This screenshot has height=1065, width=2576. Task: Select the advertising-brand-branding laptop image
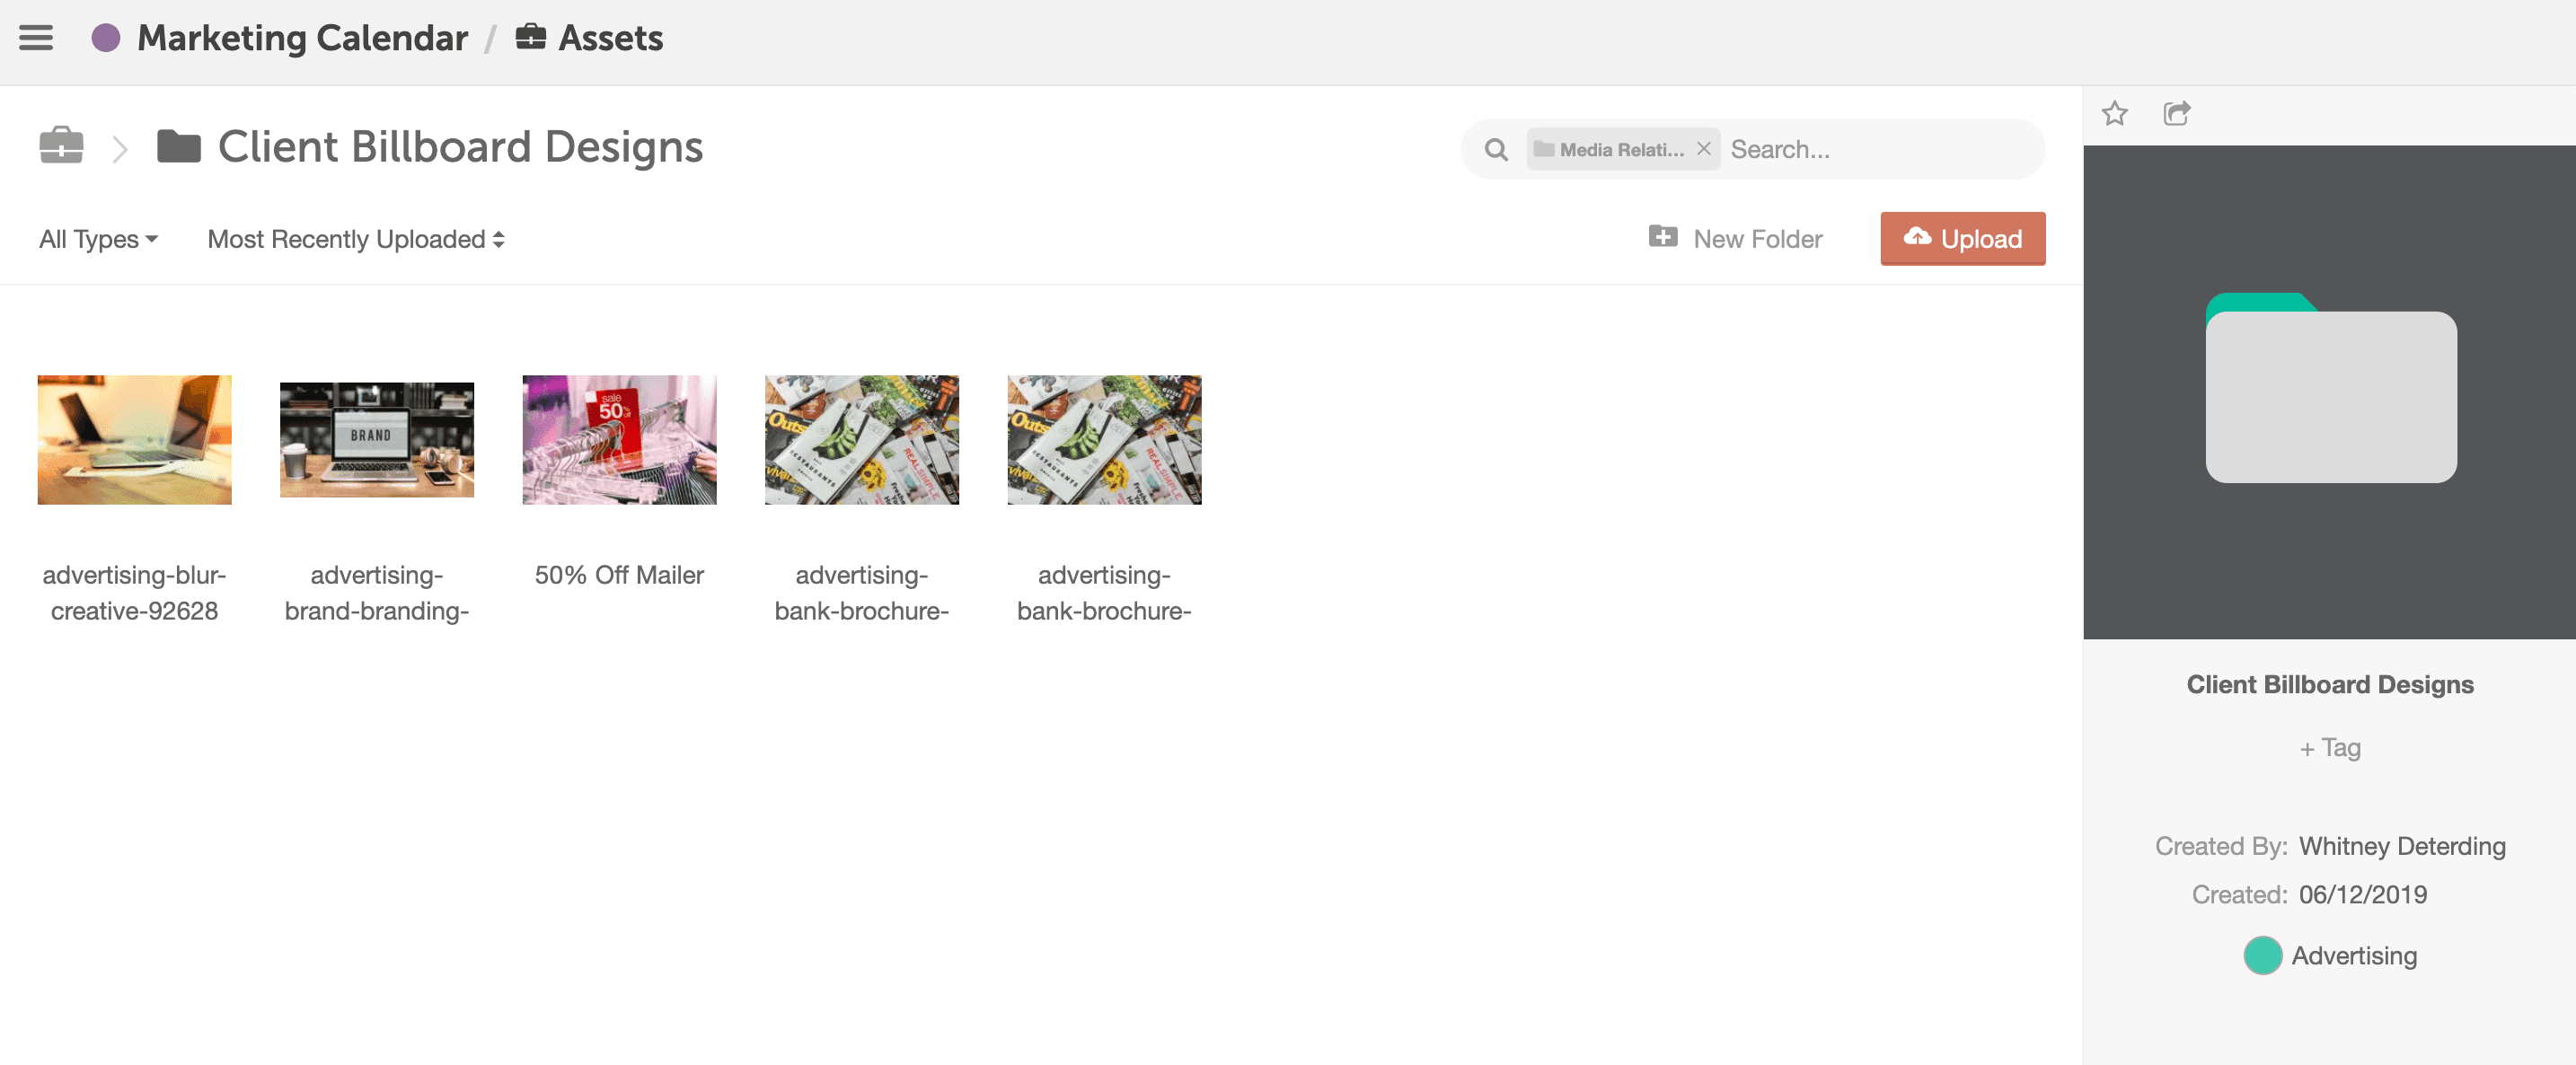(376, 440)
